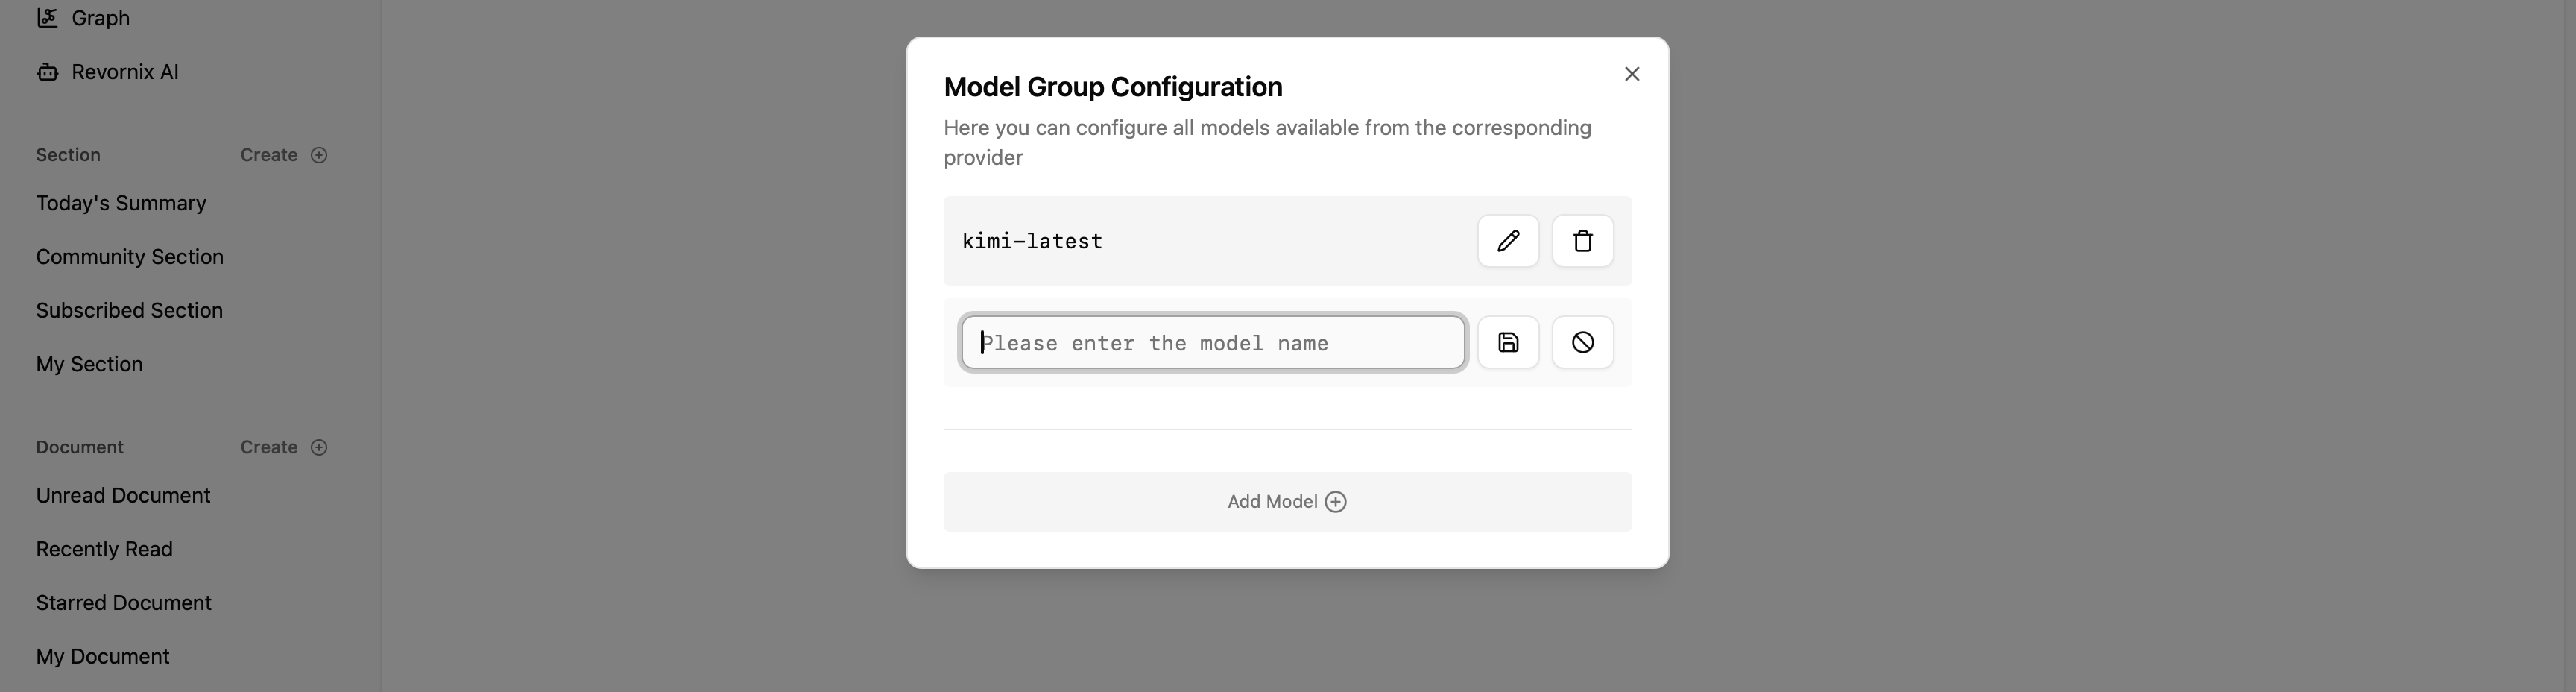The image size is (2576, 692).
Task: Click the Graph icon in sidebar
Action: click(x=47, y=18)
